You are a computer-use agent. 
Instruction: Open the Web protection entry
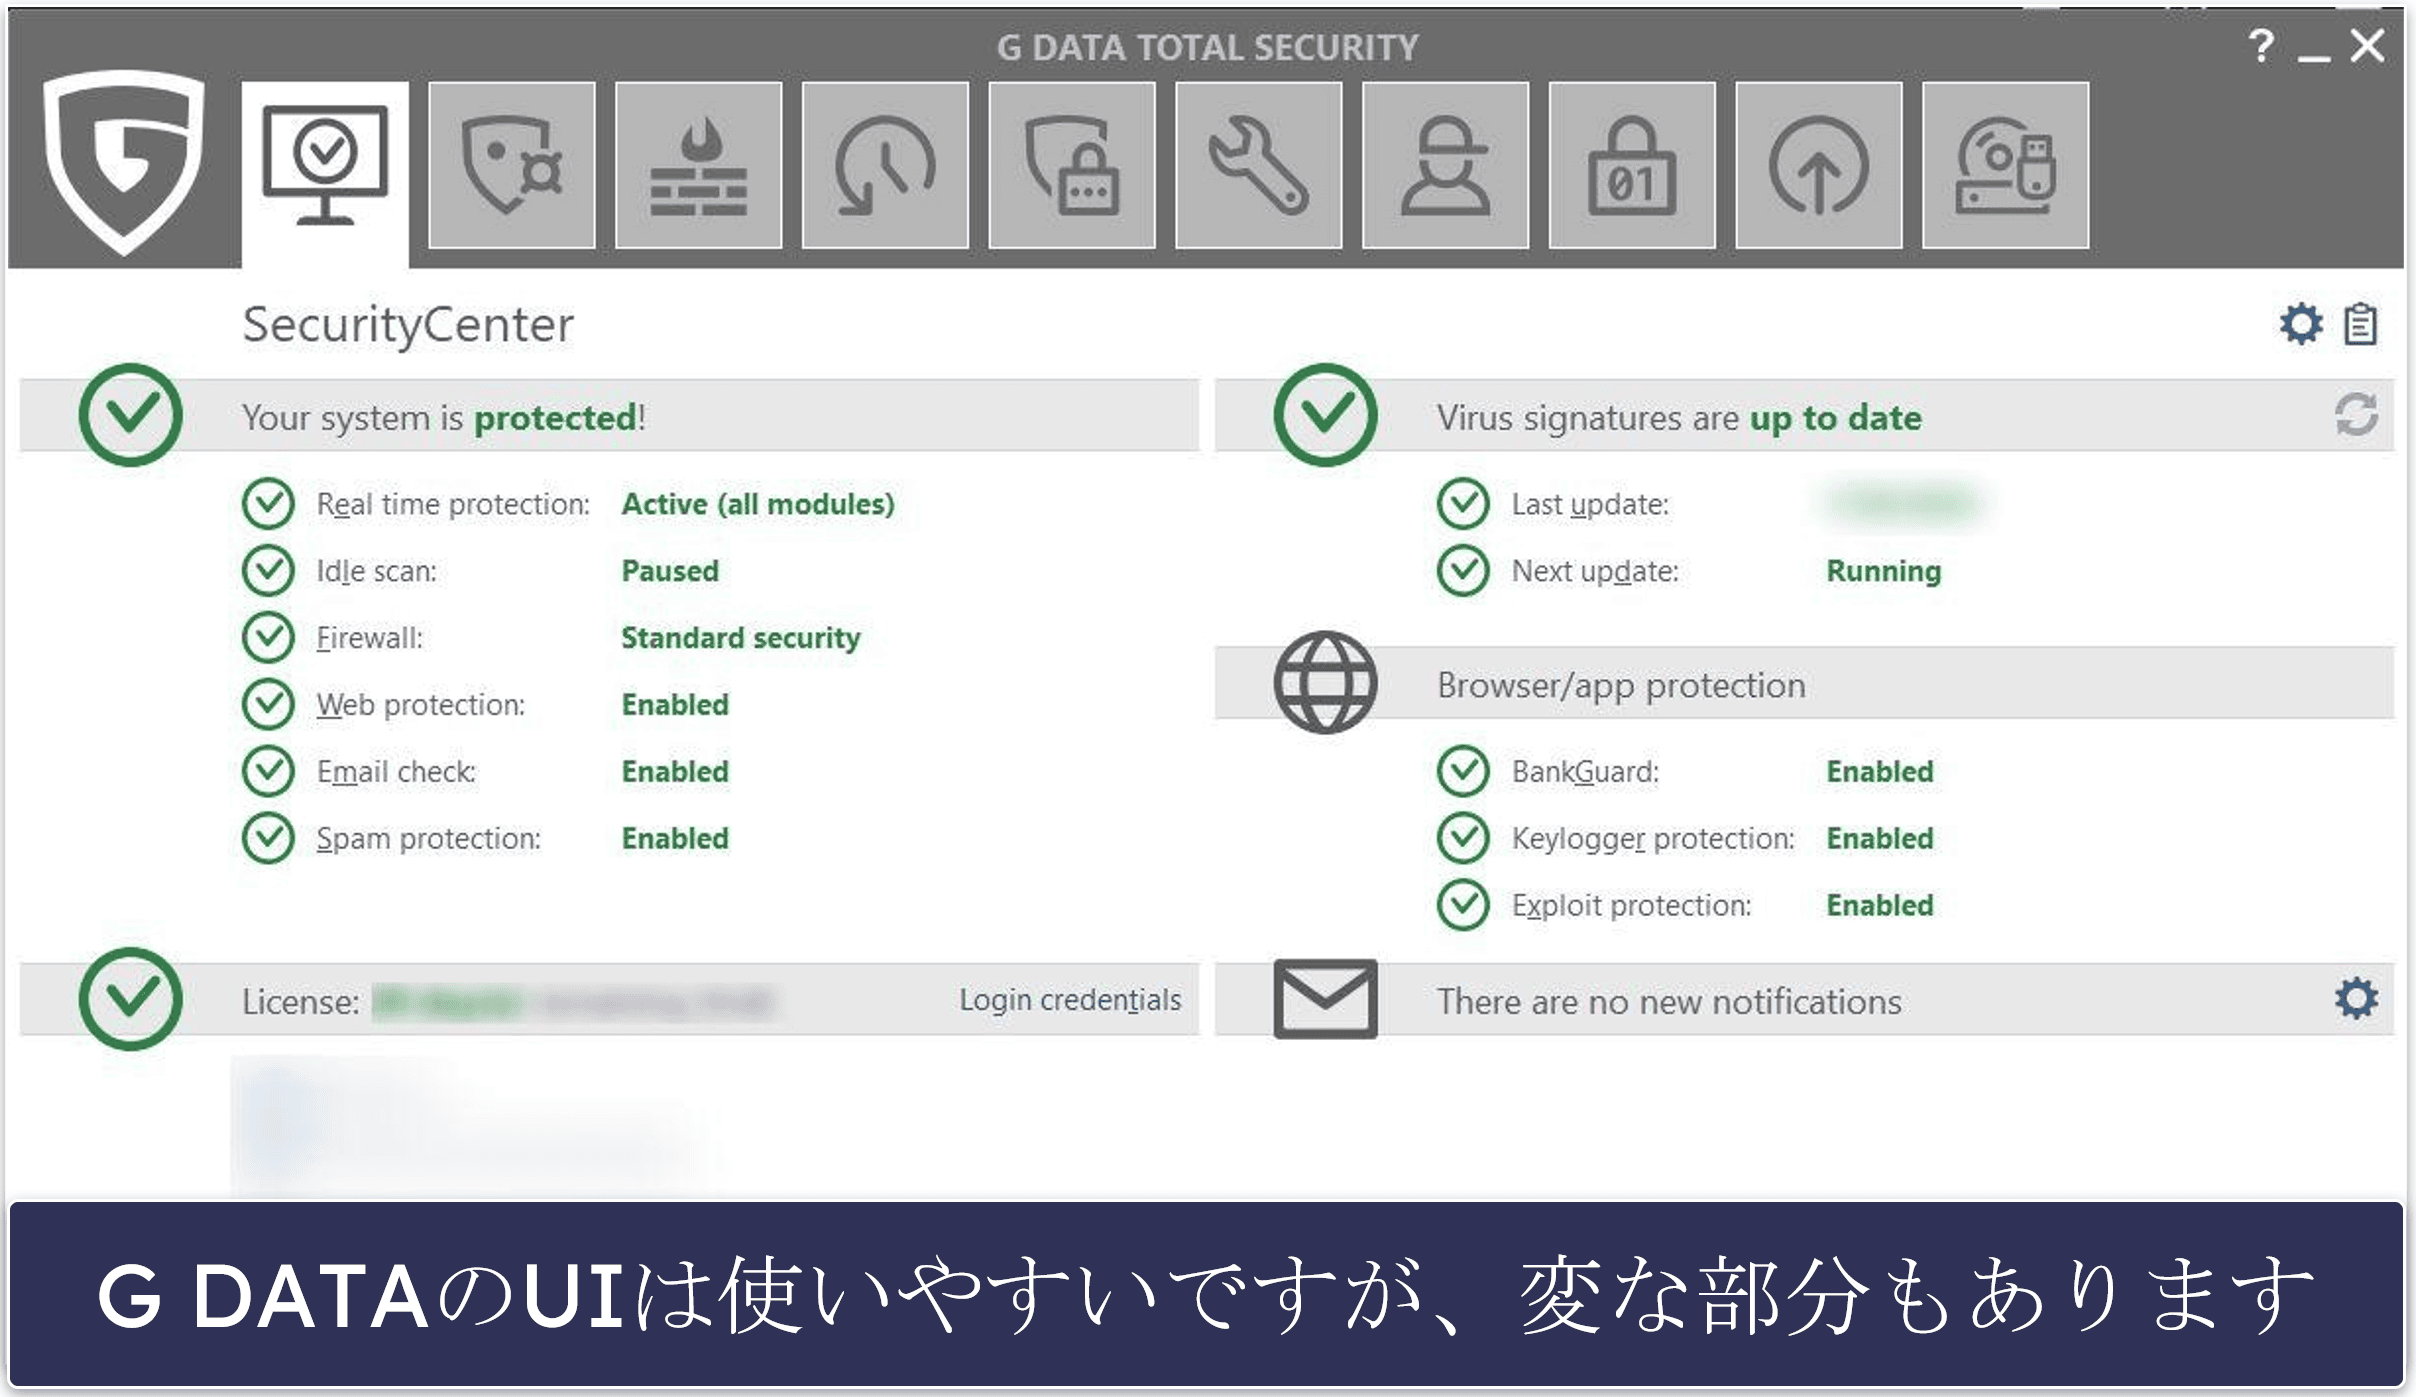pyautogui.click(x=420, y=705)
